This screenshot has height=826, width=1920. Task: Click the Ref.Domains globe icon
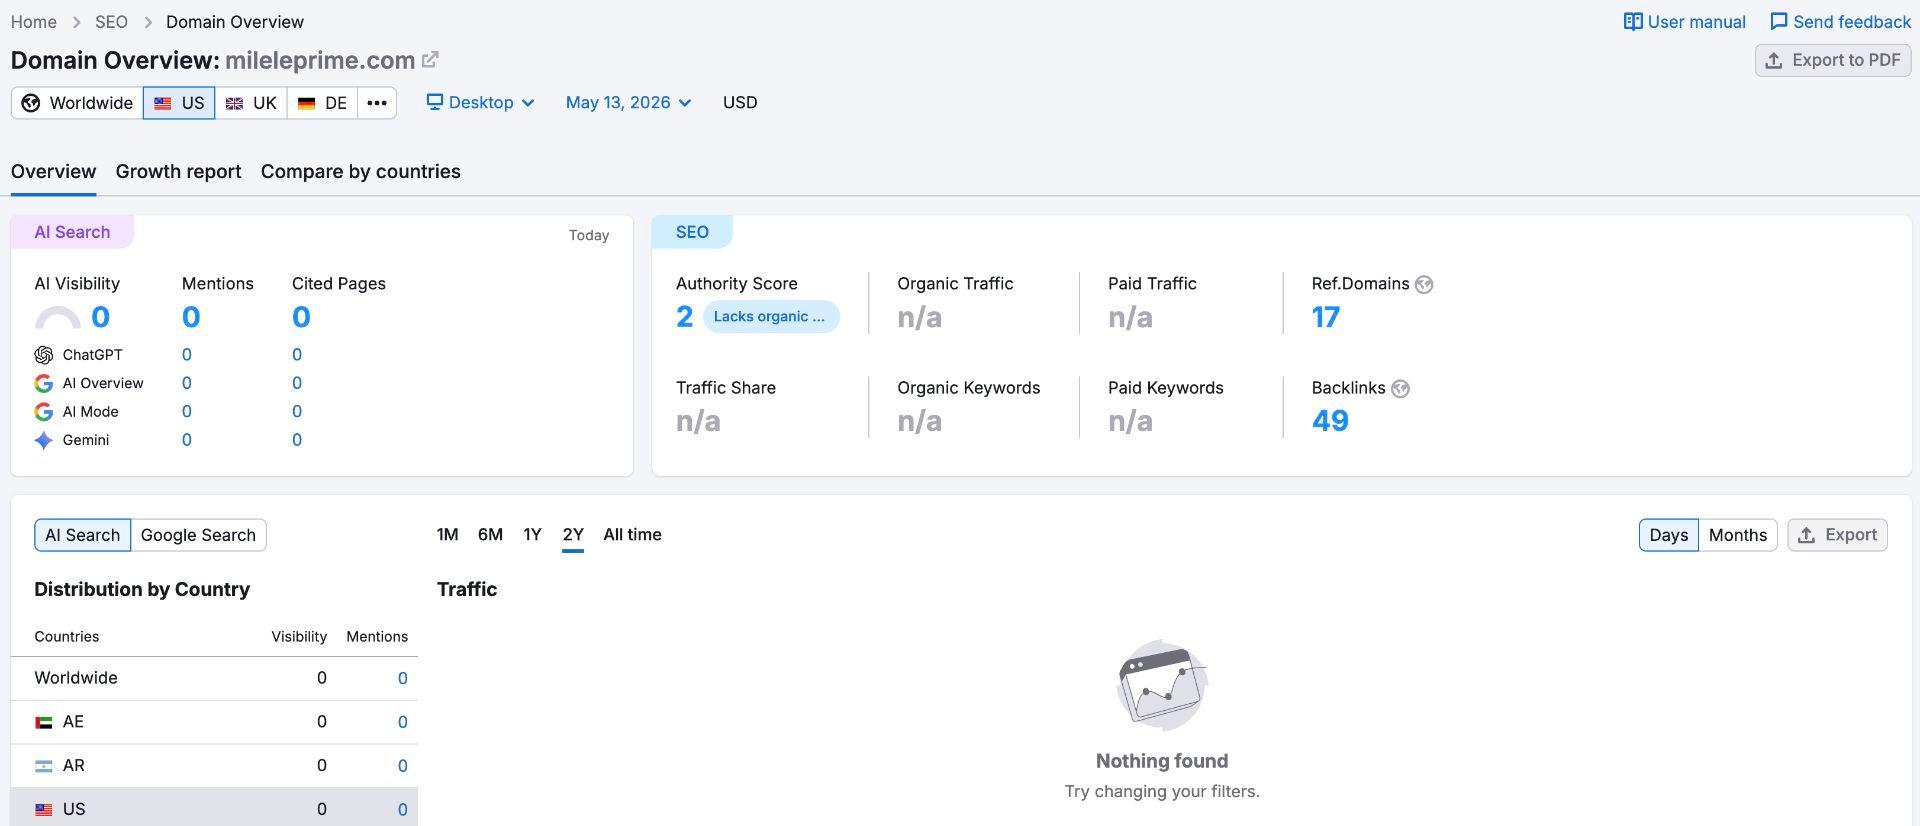[1424, 285]
